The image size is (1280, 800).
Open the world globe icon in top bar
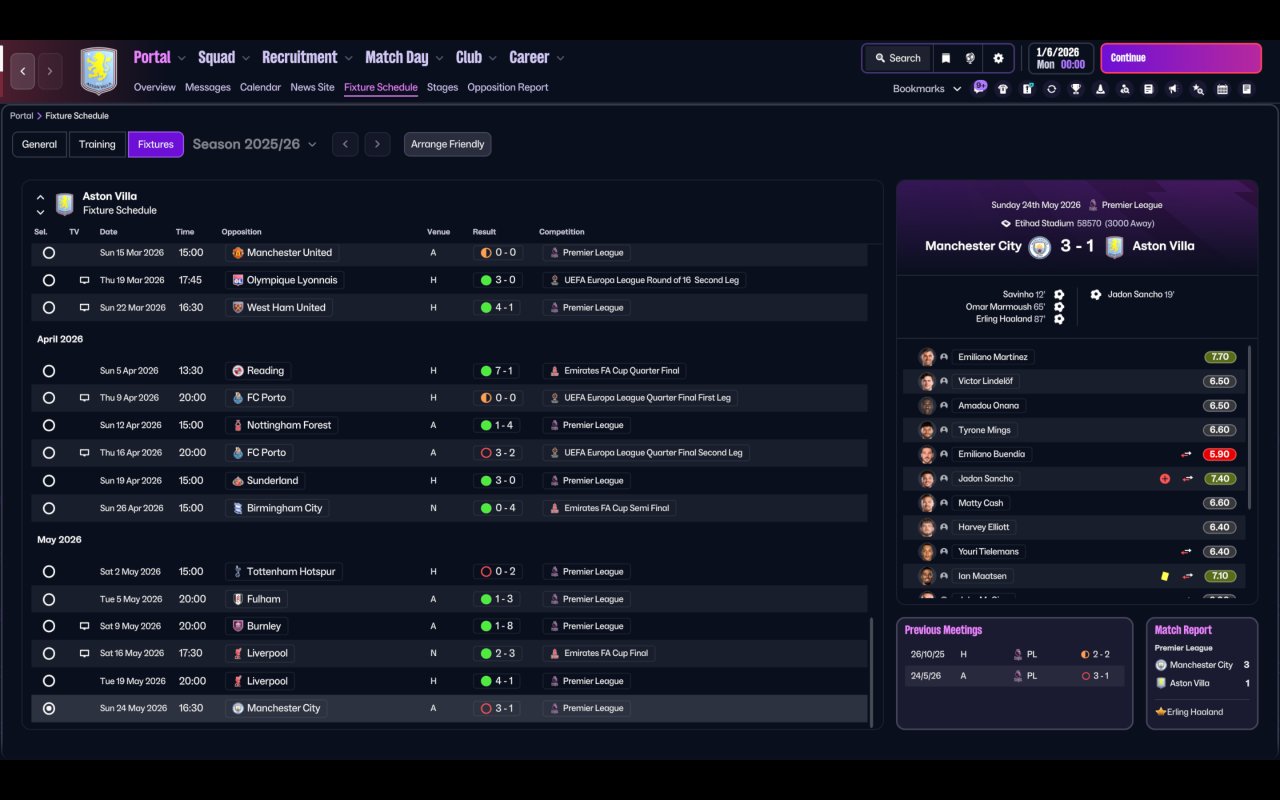pyautogui.click(x=970, y=58)
